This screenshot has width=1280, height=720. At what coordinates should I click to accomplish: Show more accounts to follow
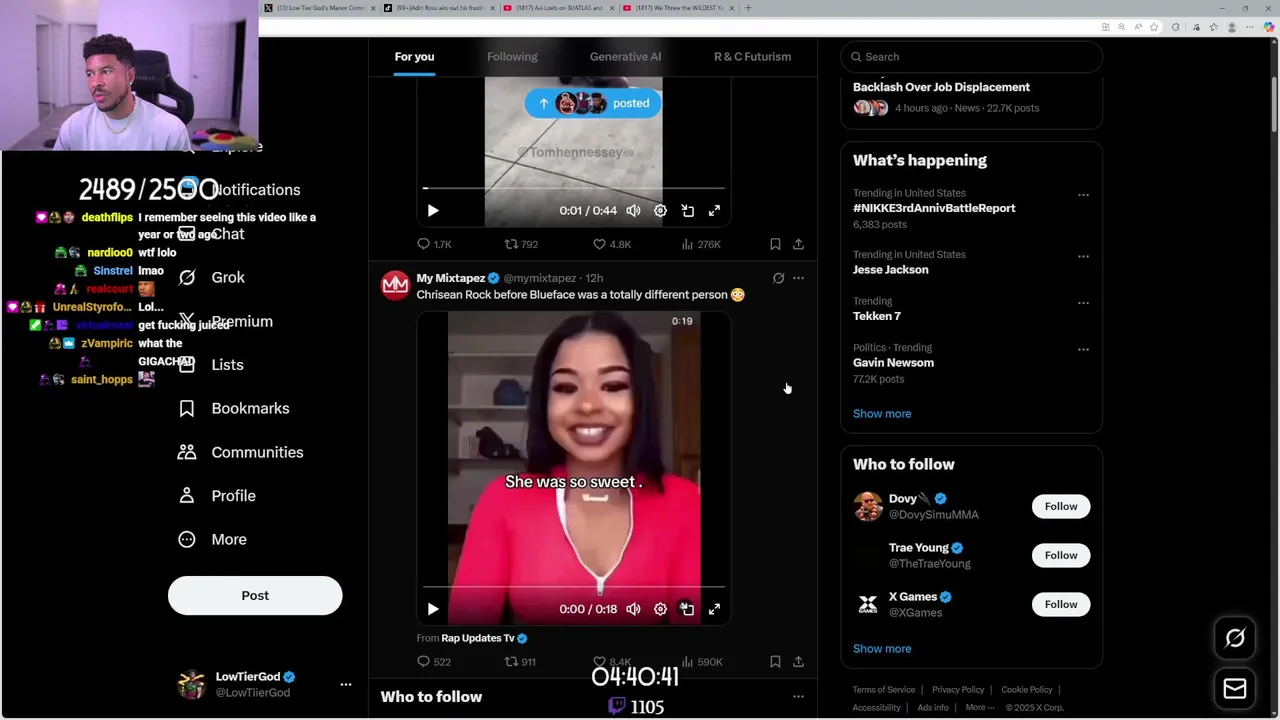point(882,649)
